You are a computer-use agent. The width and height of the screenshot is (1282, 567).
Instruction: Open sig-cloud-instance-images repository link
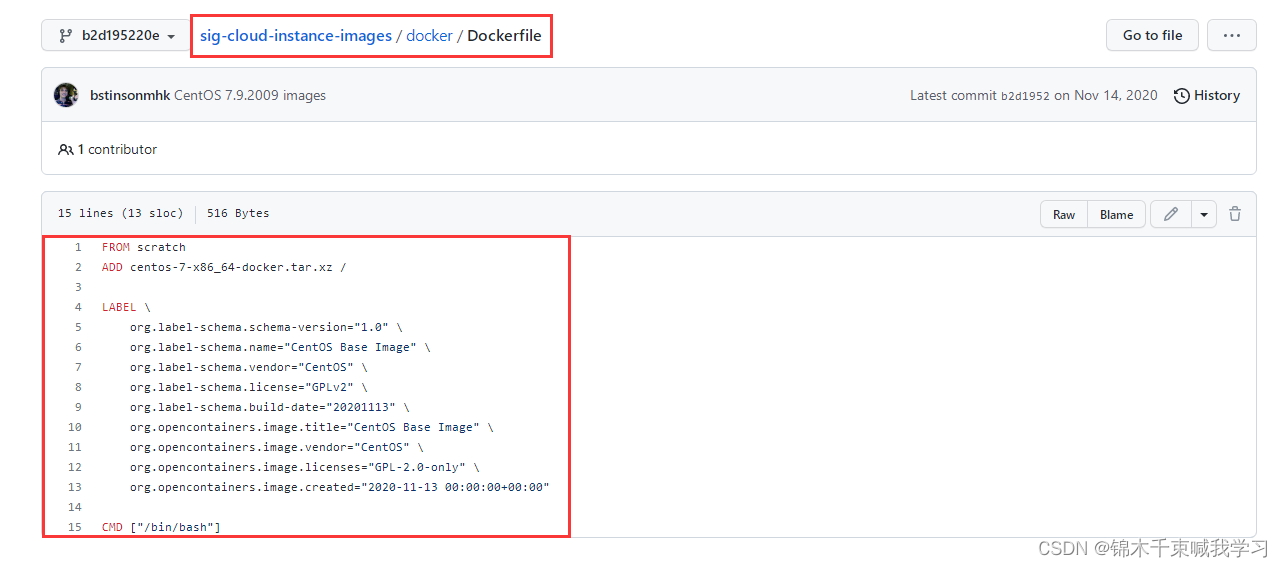point(296,35)
